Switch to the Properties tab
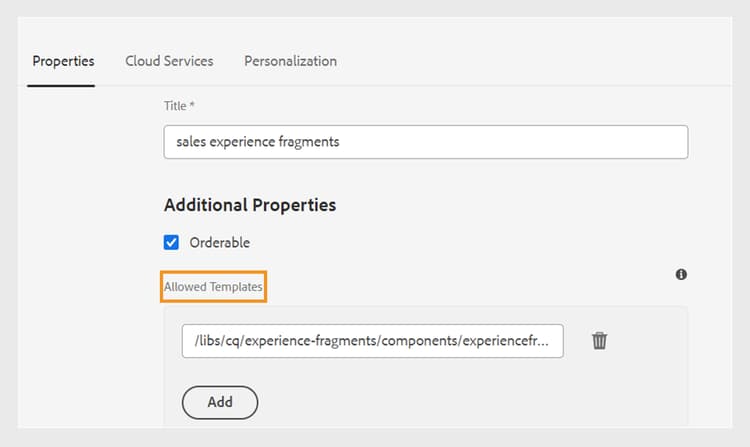This screenshot has width=750, height=447. (63, 61)
